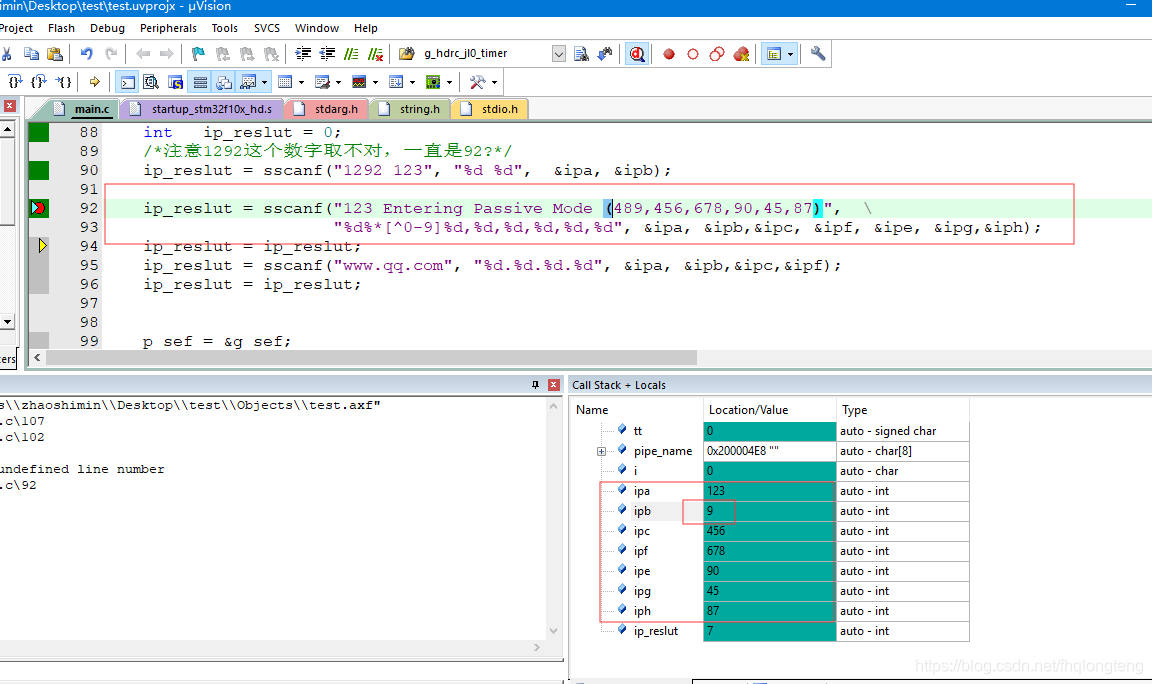Uncomment the selection with red X icon
The image size is (1152, 684).
[x=375, y=54]
